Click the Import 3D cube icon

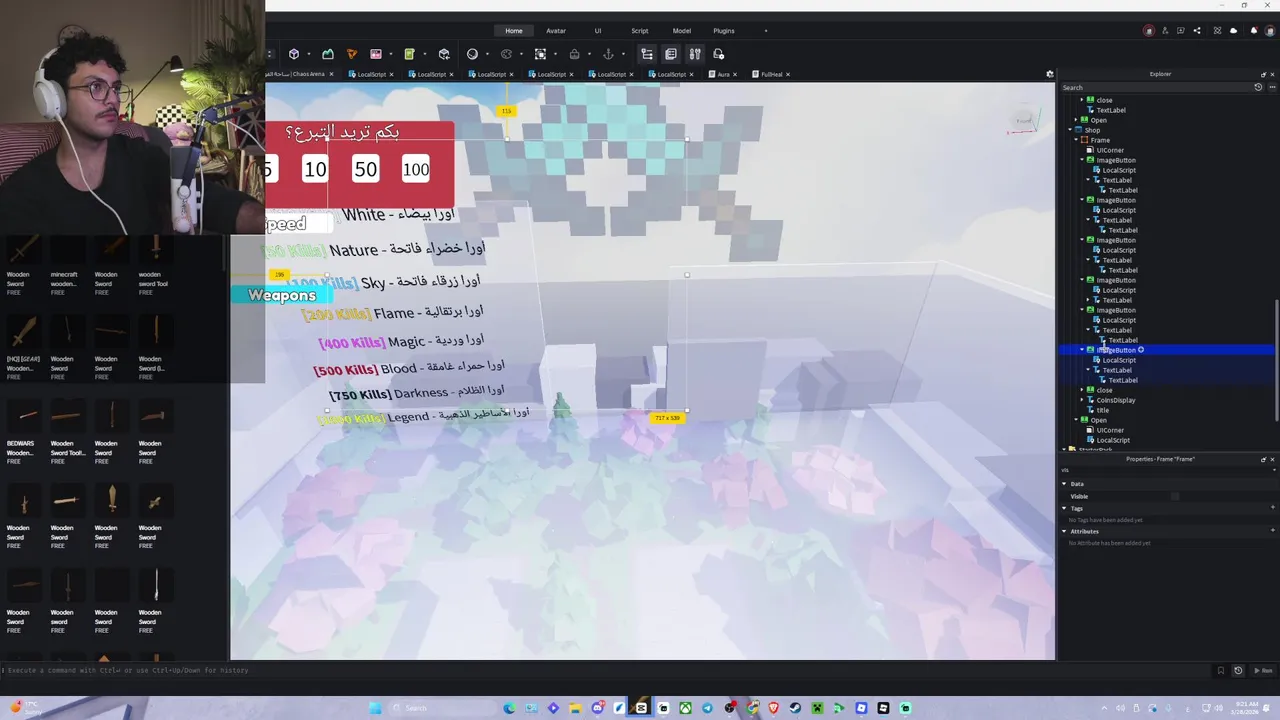(444, 54)
